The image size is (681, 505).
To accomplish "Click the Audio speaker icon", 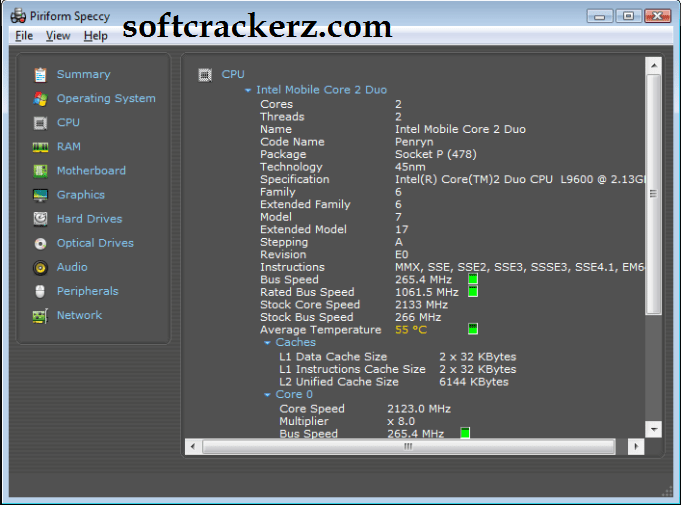I will (x=40, y=268).
